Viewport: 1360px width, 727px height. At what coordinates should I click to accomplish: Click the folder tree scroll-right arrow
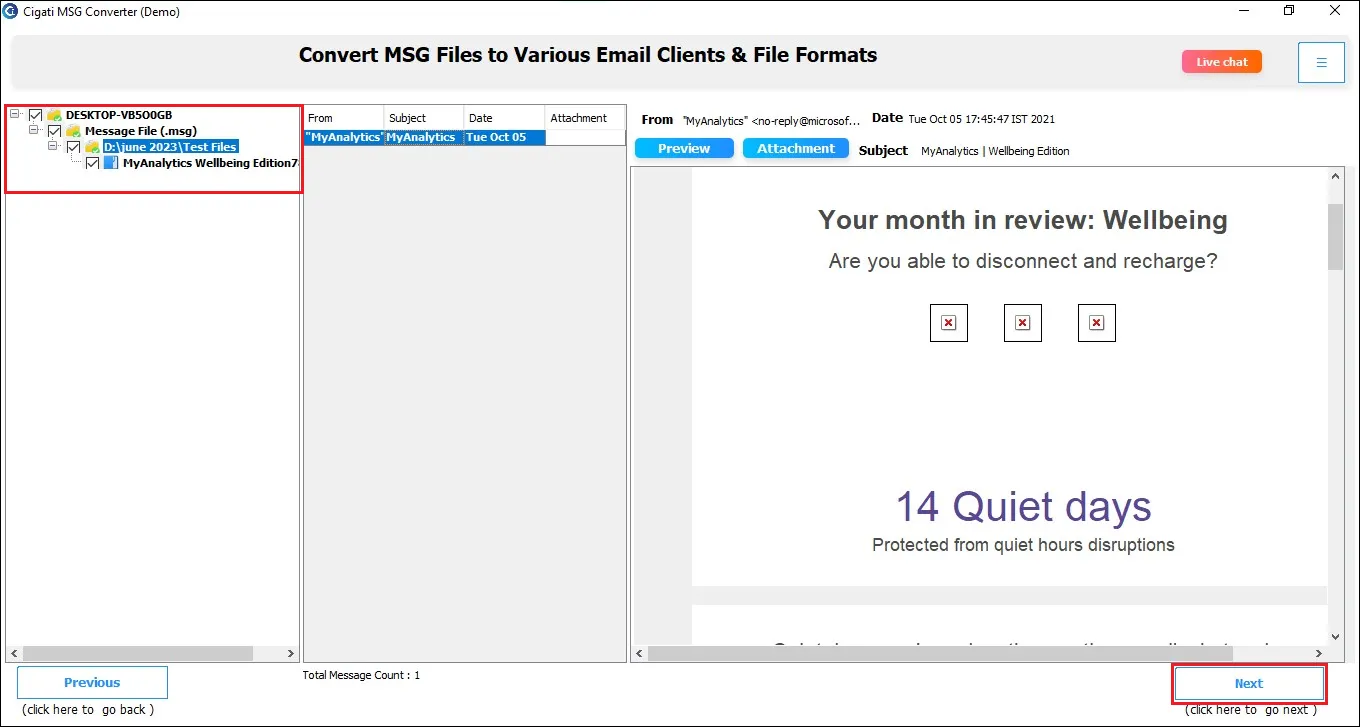[x=291, y=653]
